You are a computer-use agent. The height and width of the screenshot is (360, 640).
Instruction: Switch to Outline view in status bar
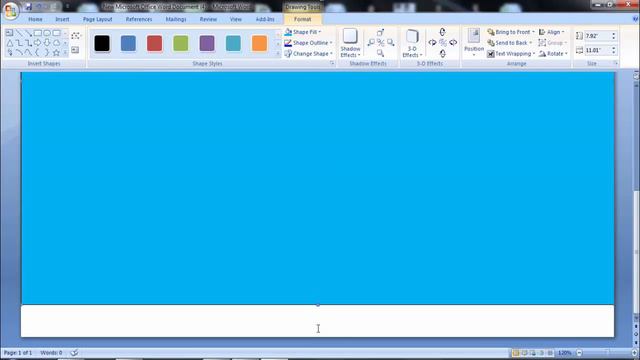(542, 353)
